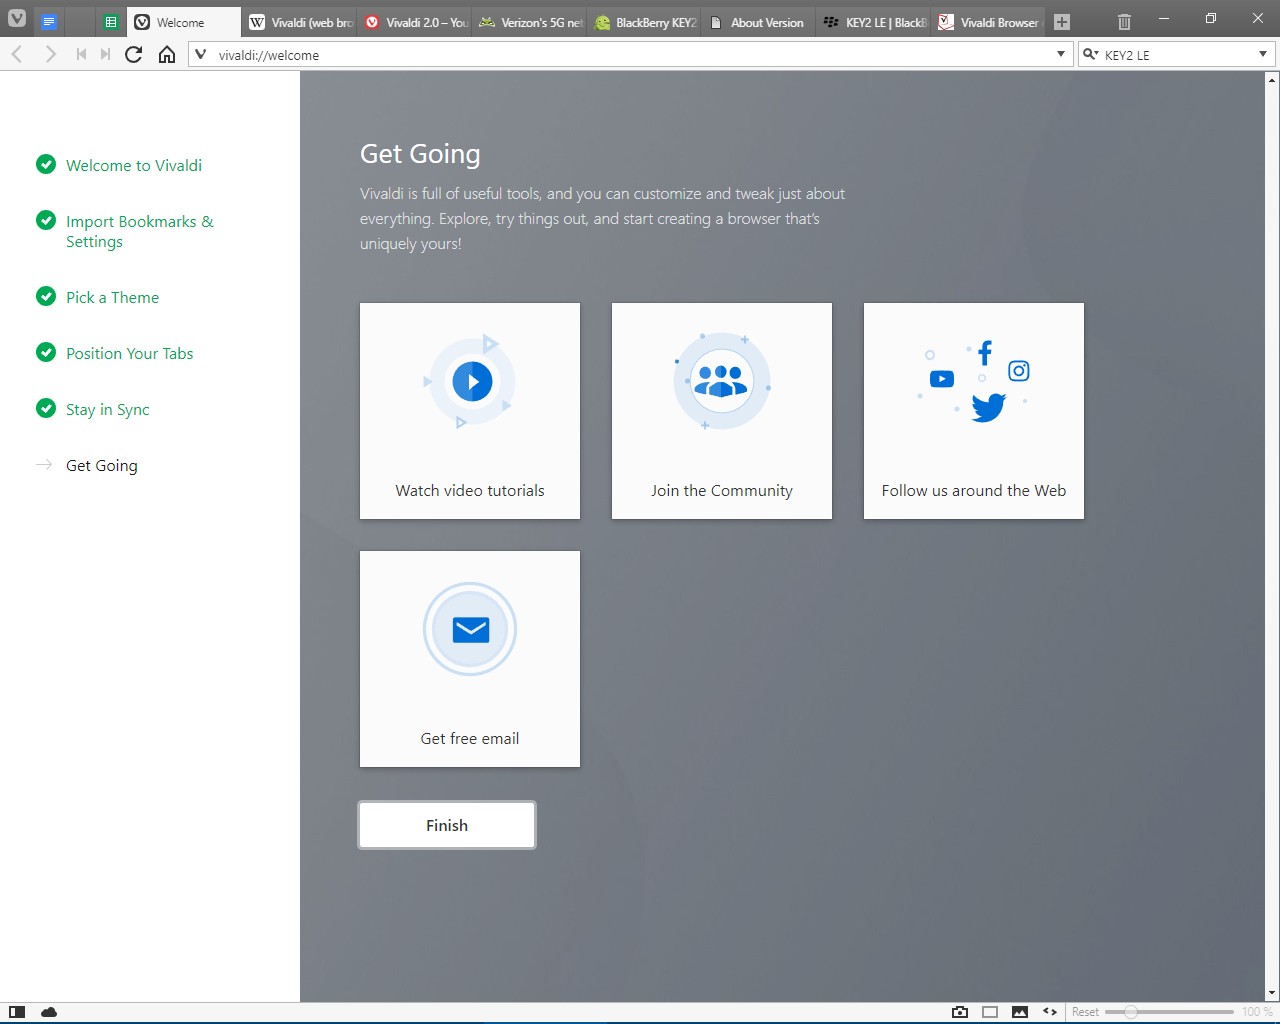Switch to the pinned Google Sheets tab
The width and height of the screenshot is (1280, 1024).
pyautogui.click(x=111, y=22)
